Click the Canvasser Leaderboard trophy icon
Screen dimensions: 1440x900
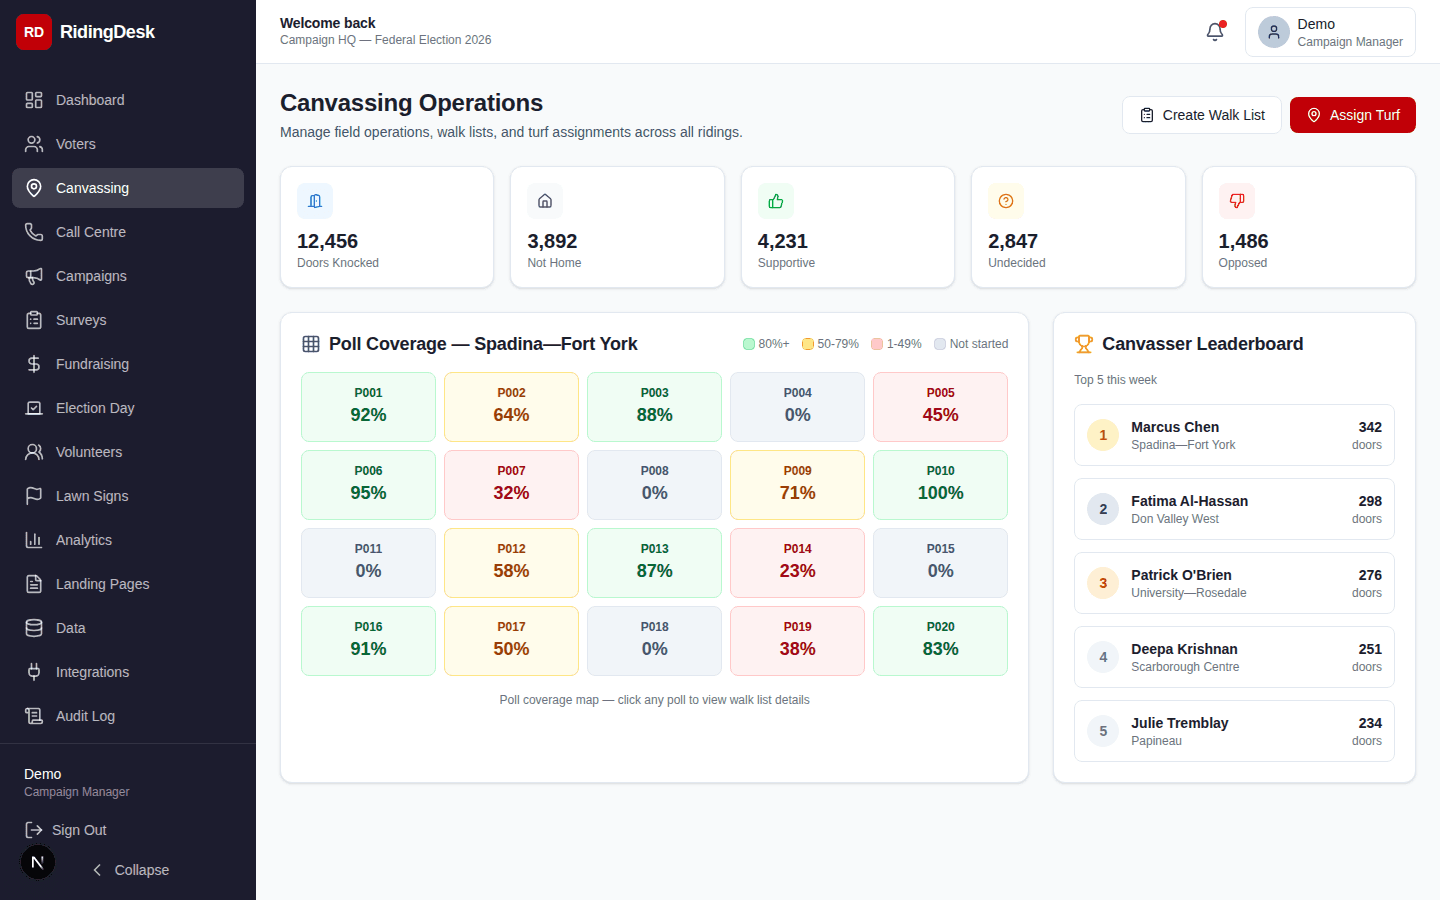coord(1084,344)
